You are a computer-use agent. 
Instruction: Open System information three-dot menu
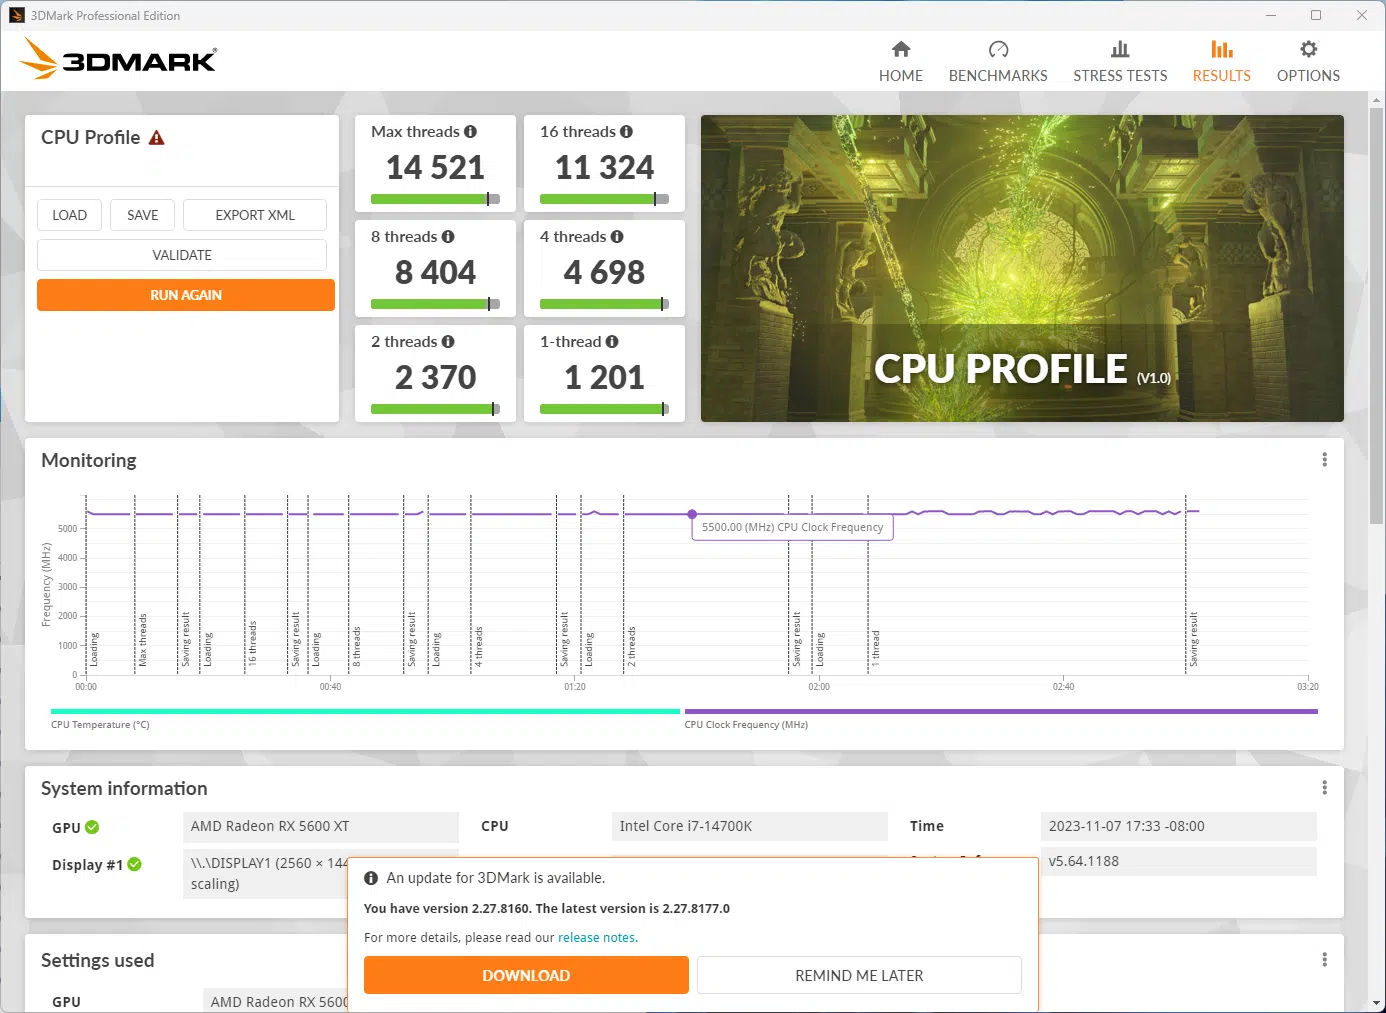click(1324, 788)
